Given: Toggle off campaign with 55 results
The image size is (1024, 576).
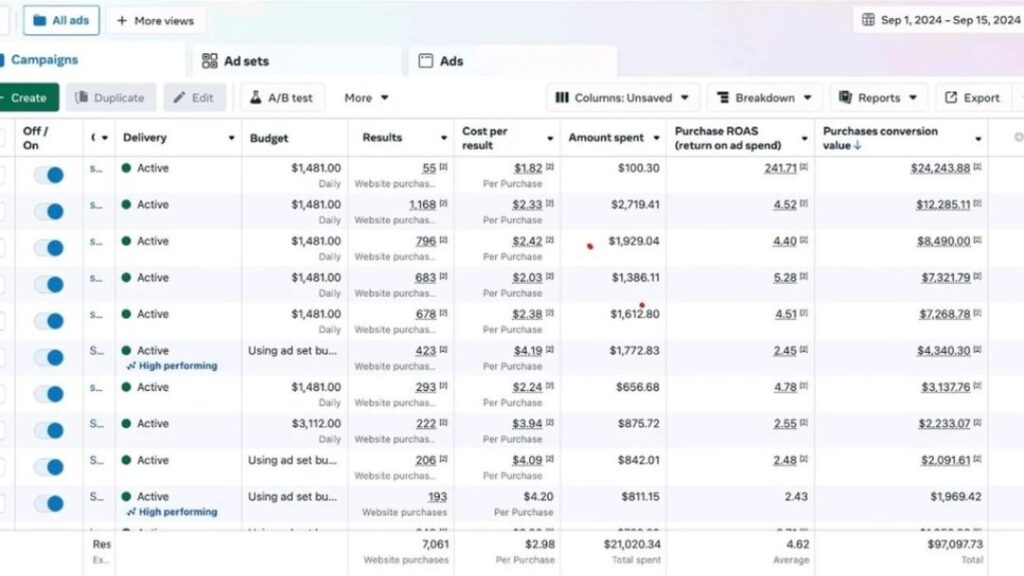Looking at the screenshot, I should [49, 175].
